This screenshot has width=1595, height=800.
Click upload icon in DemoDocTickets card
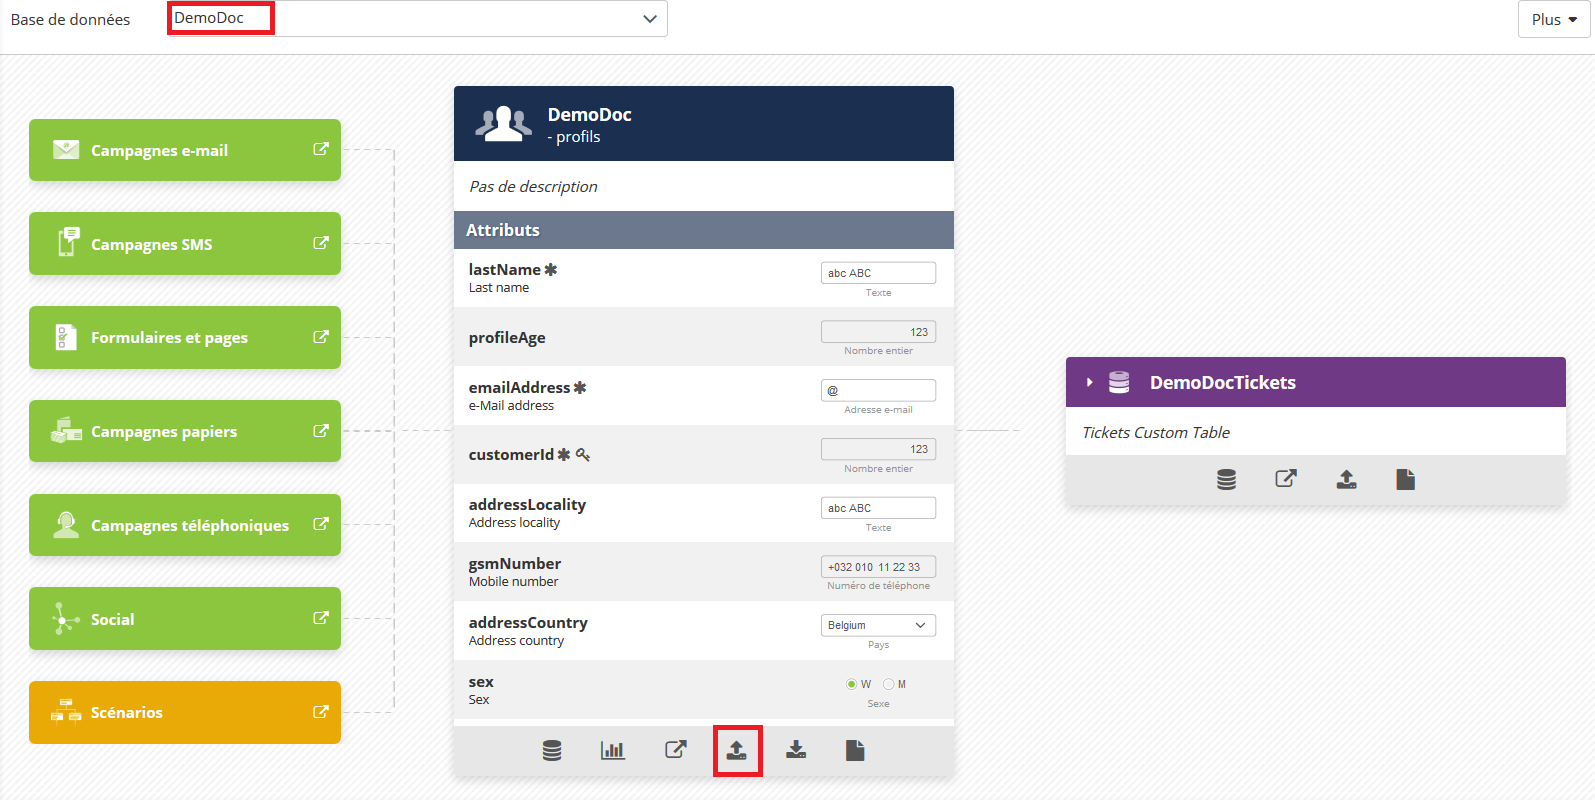[x=1347, y=480]
